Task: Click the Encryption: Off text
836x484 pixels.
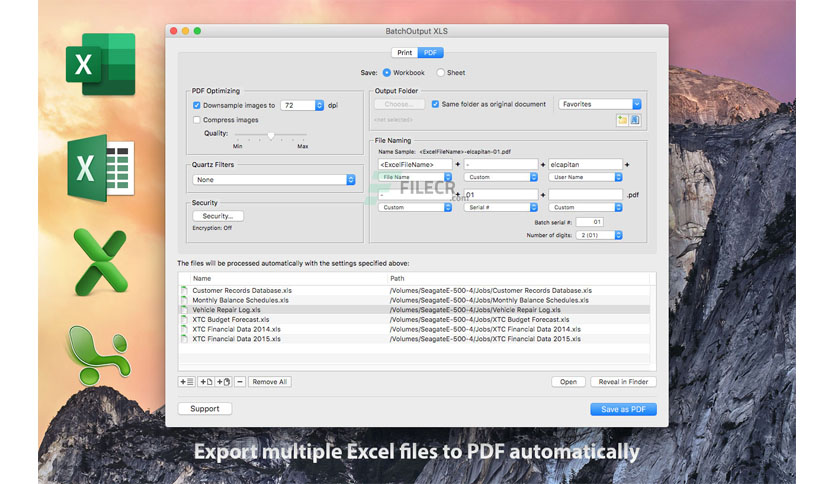Action: coord(212,228)
